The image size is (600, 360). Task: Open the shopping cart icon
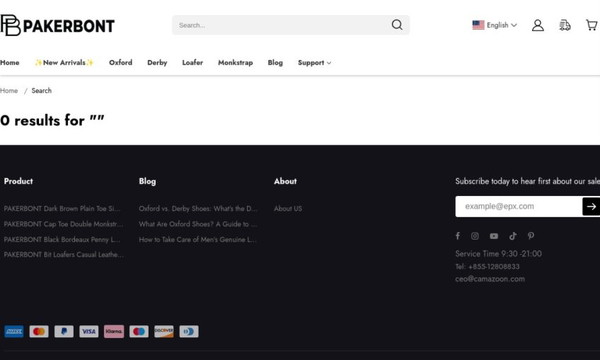click(x=592, y=25)
